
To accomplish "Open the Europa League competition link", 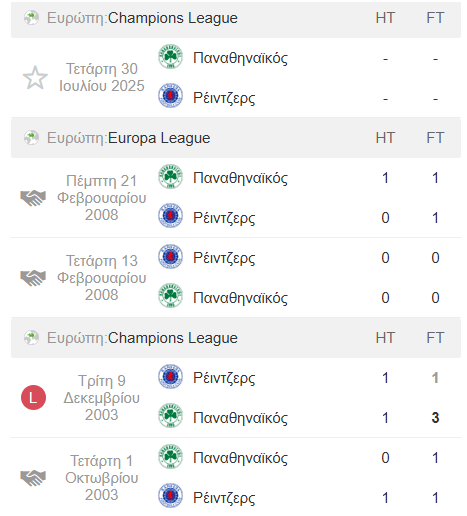I will 159,138.
